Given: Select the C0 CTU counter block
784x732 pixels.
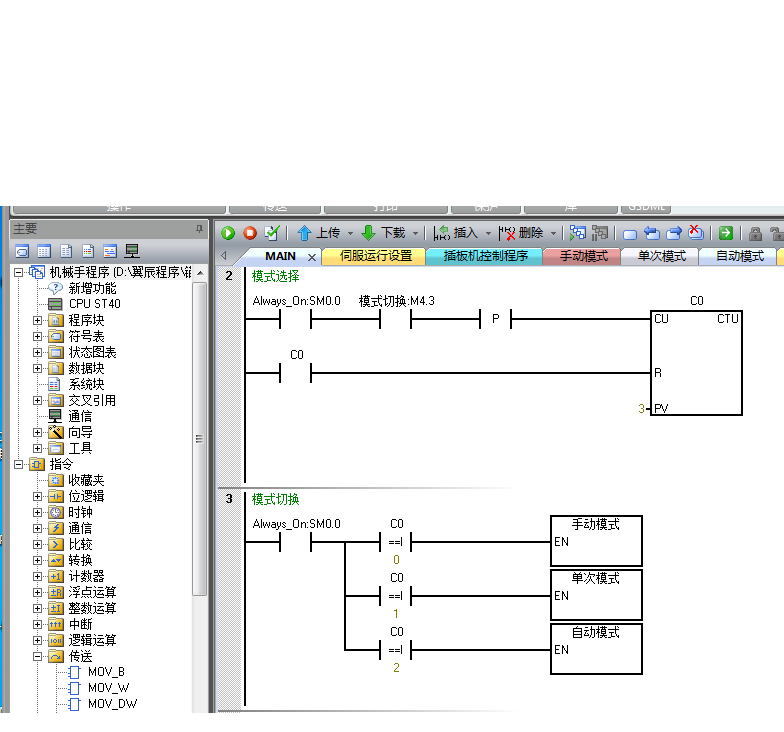Looking at the screenshot, I should 696,362.
